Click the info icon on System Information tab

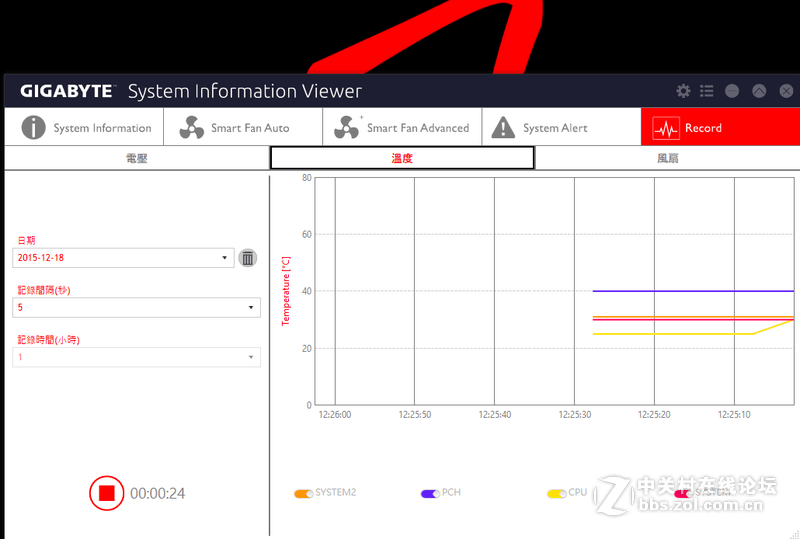pyautogui.click(x=34, y=127)
